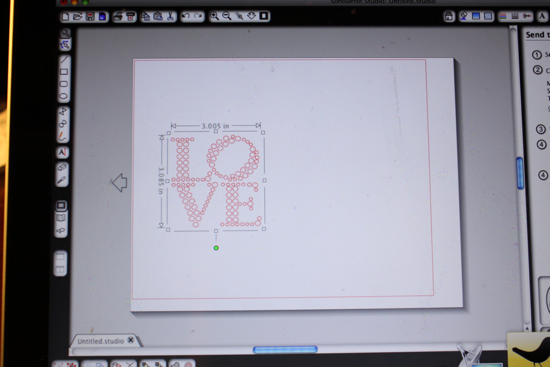
Task: Switch to the Untitled.studio tab
Action: (101, 341)
